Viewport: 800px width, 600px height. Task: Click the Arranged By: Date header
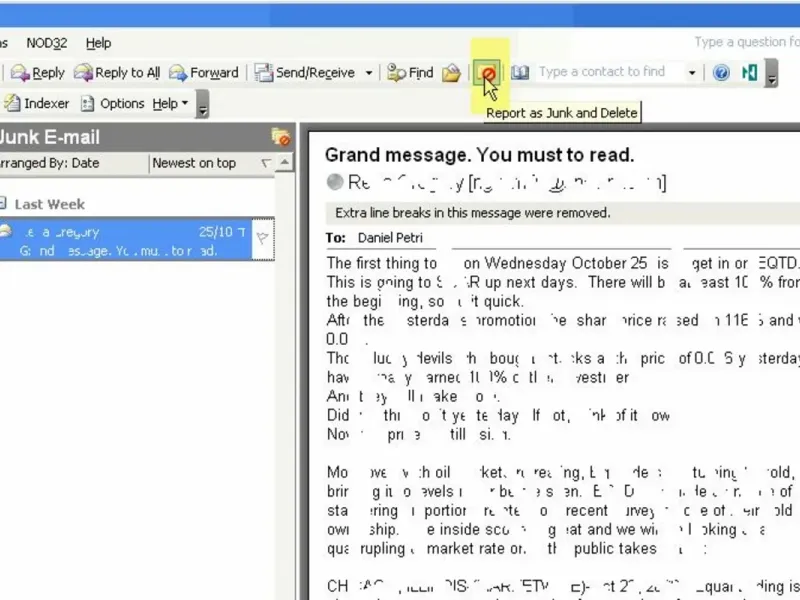coord(74,163)
